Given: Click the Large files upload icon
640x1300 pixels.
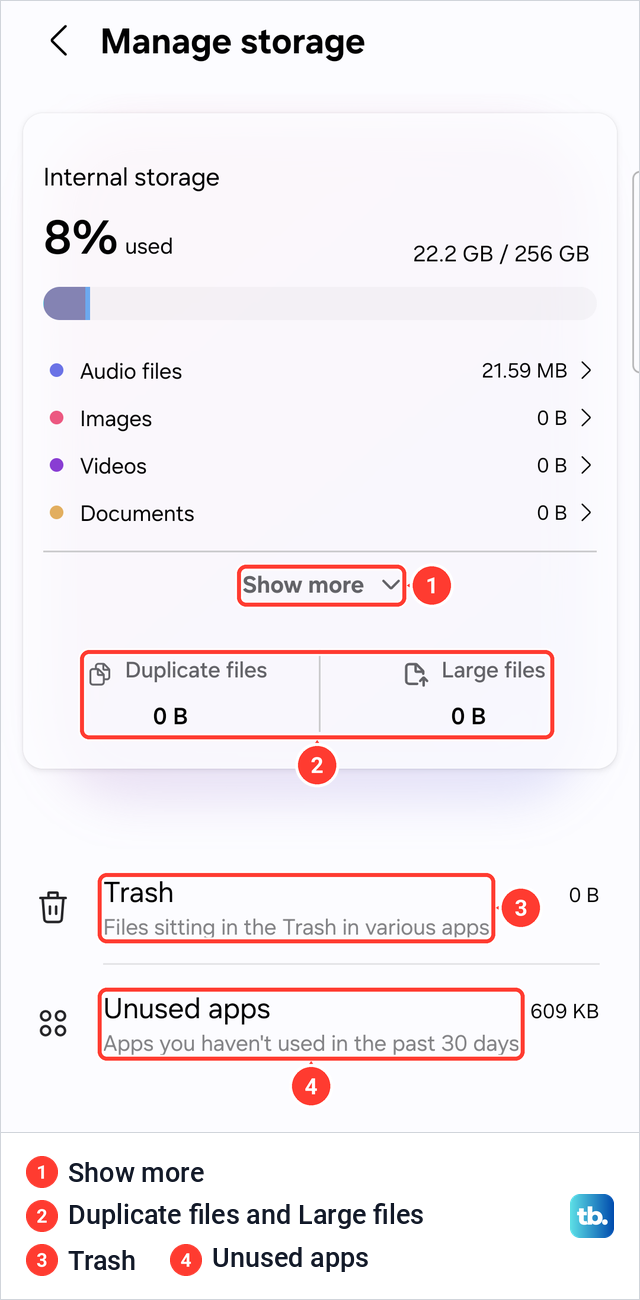Looking at the screenshot, I should [x=416, y=674].
